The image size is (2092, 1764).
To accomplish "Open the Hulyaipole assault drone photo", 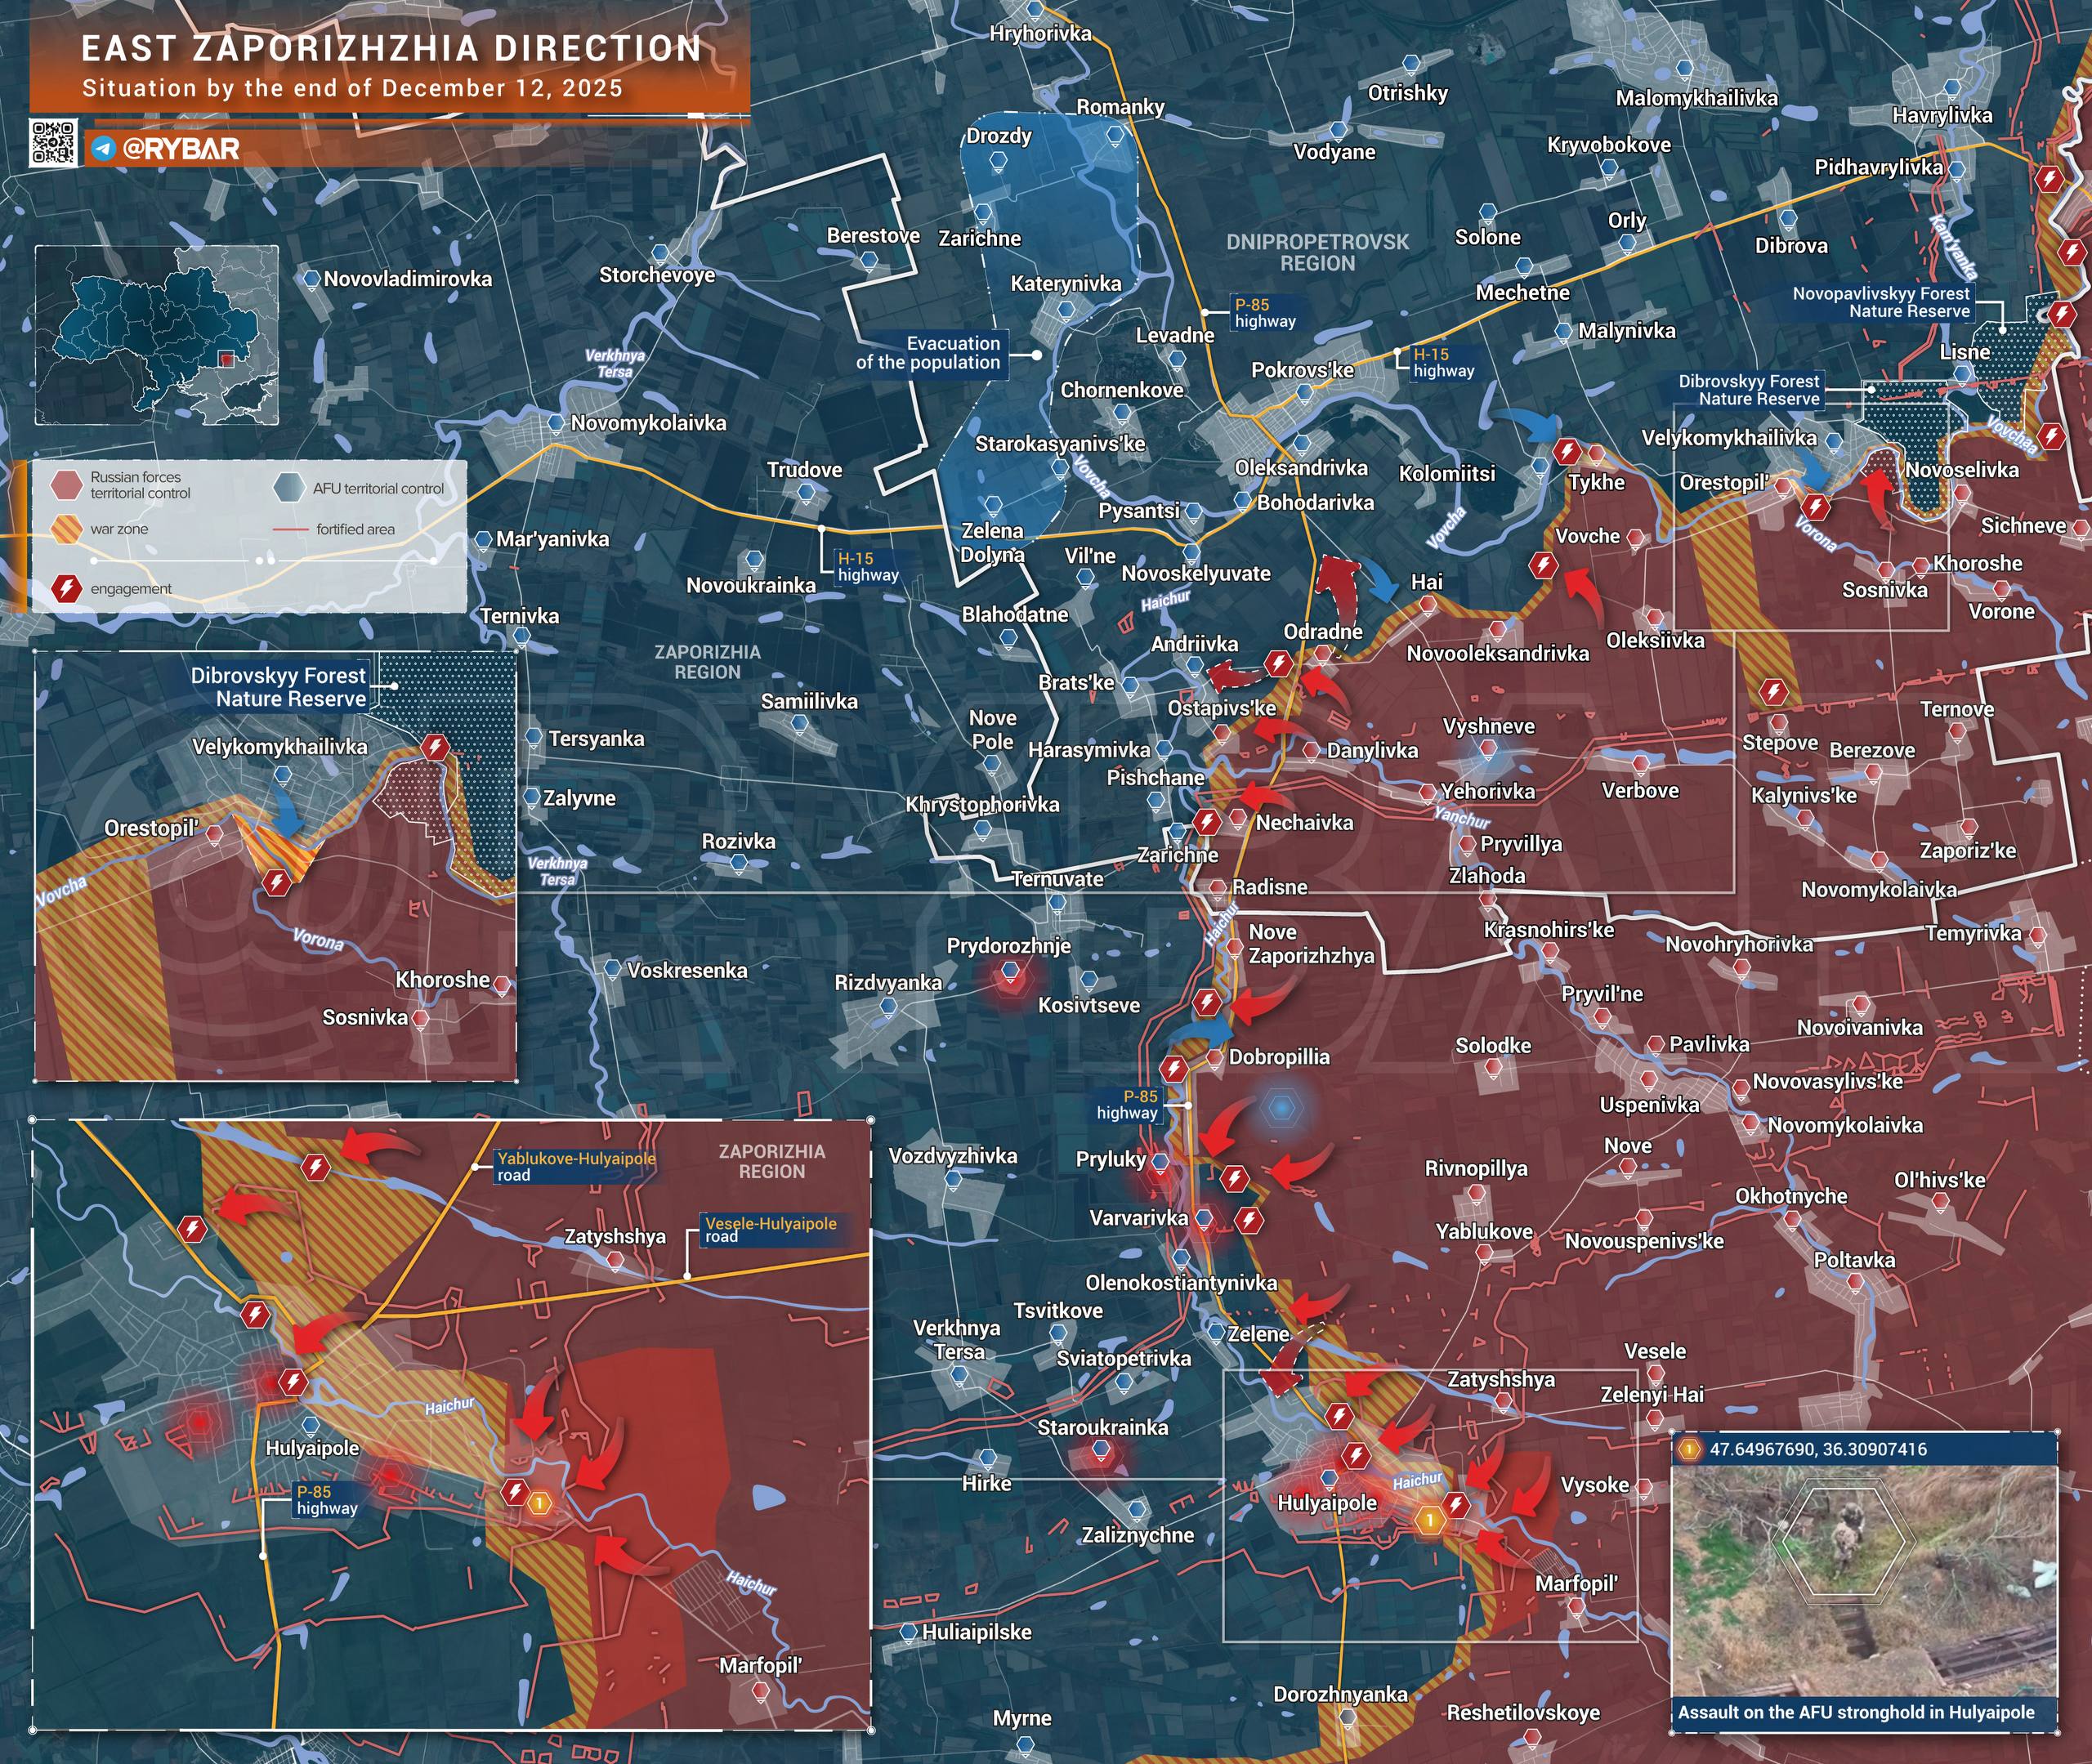I will tap(1863, 1581).
